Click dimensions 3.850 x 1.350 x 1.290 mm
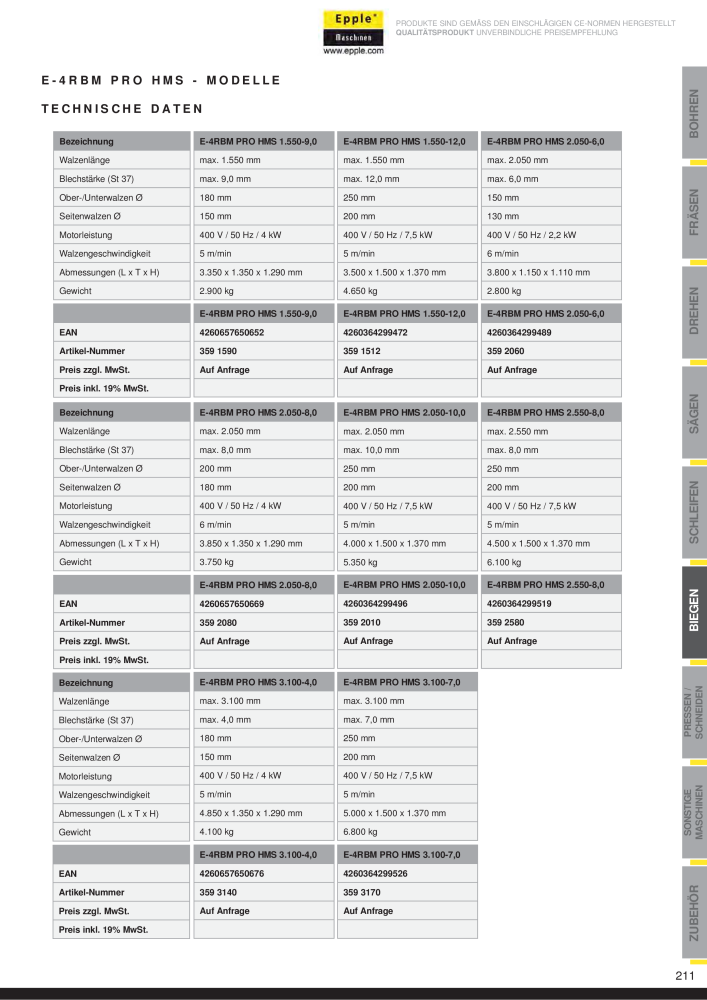This screenshot has width=707, height=1000. (x=251, y=543)
